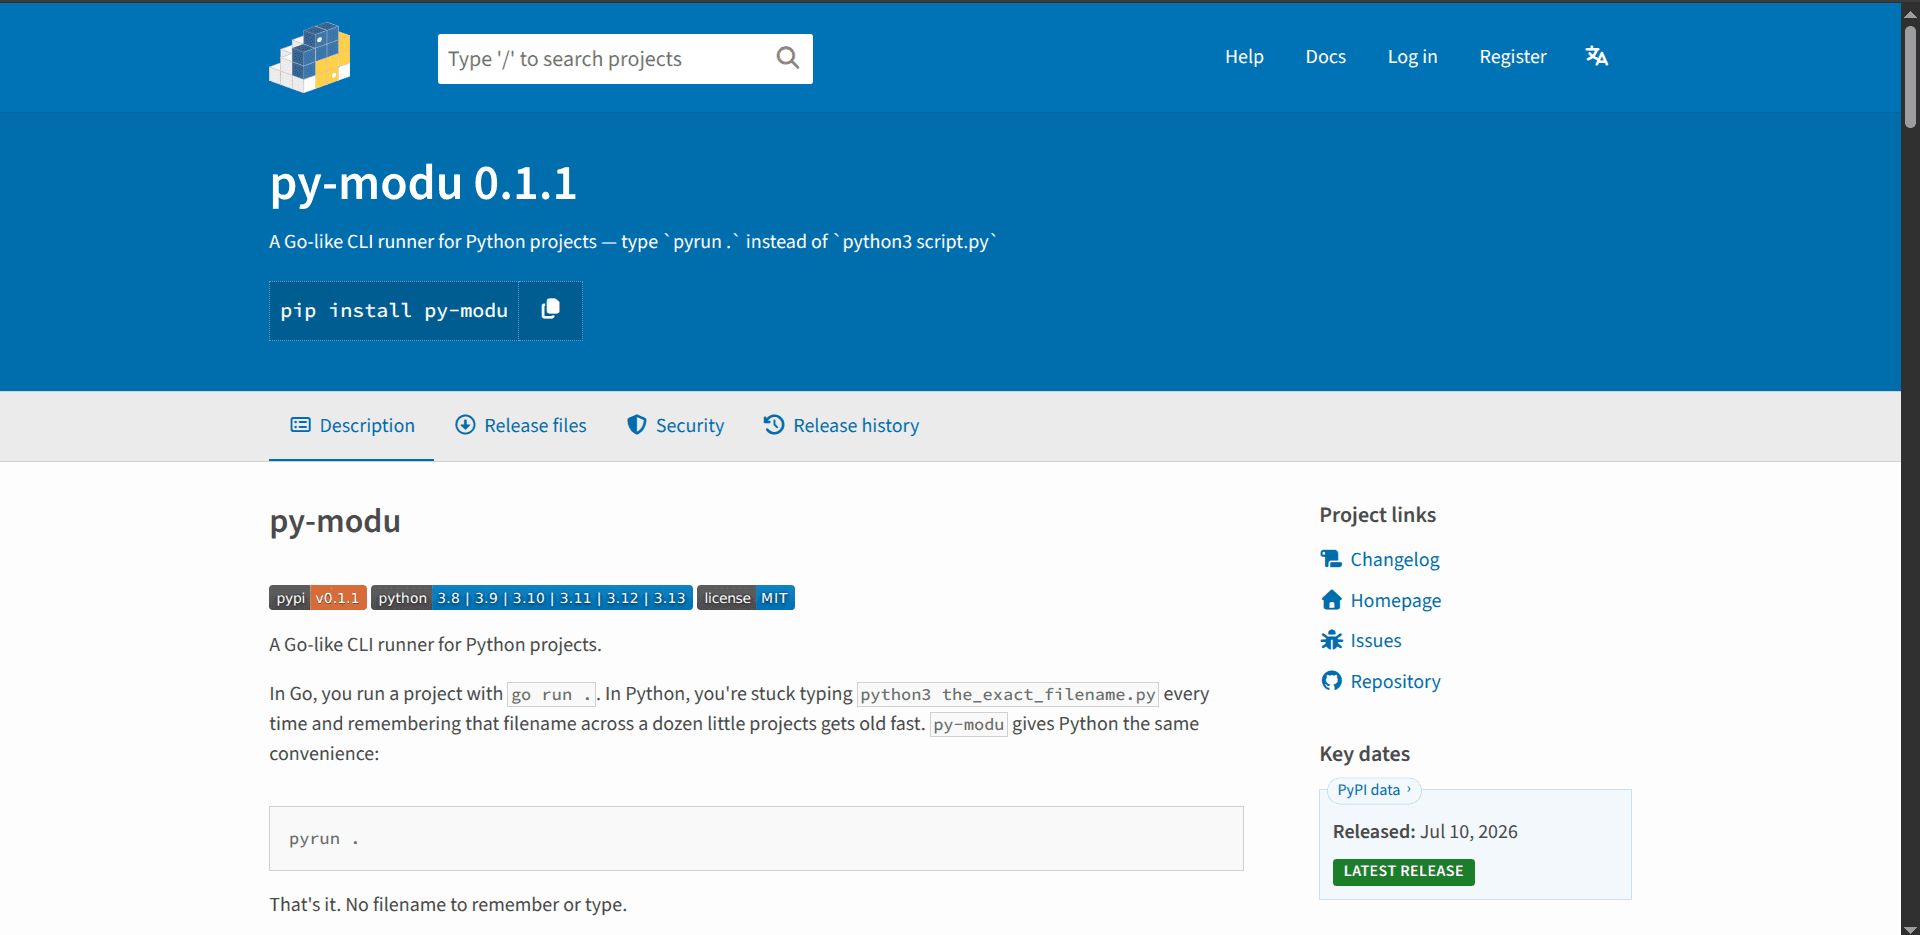Click 'python3 the_exact_filename.py' inline code
1920x935 pixels.
point(1008,694)
